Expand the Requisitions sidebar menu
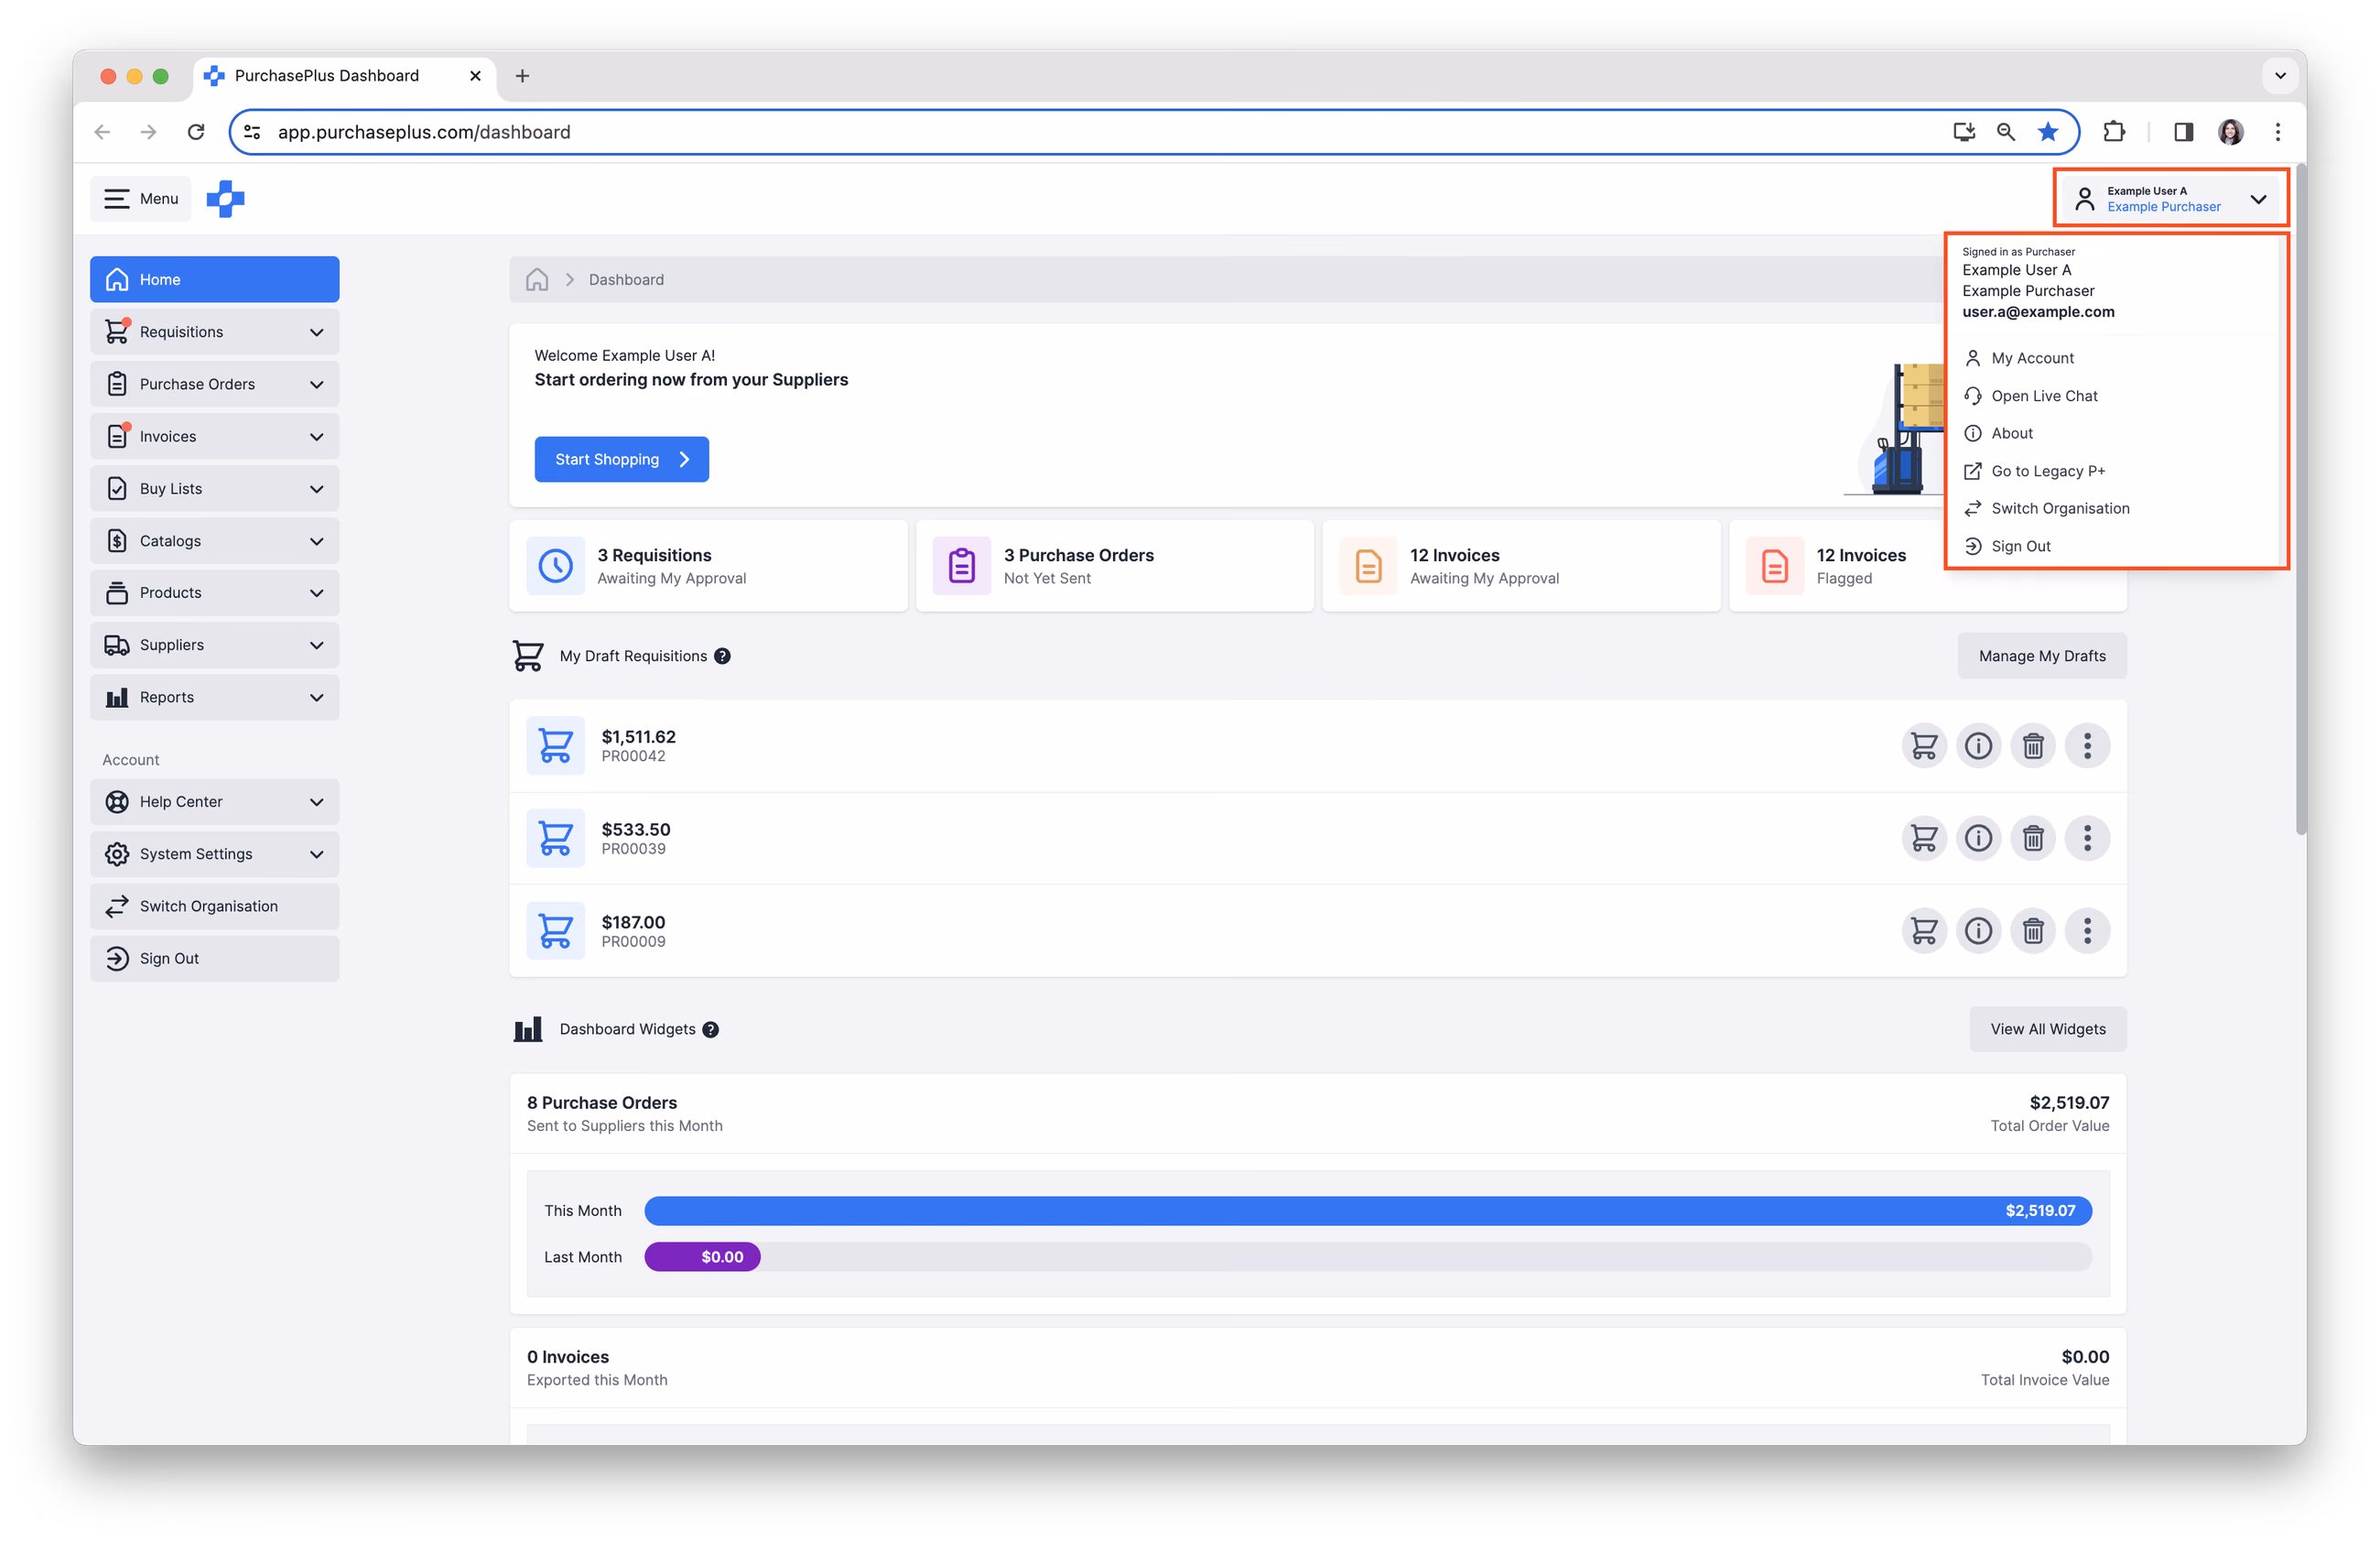Viewport: 2380px width, 1542px height. (x=214, y=332)
